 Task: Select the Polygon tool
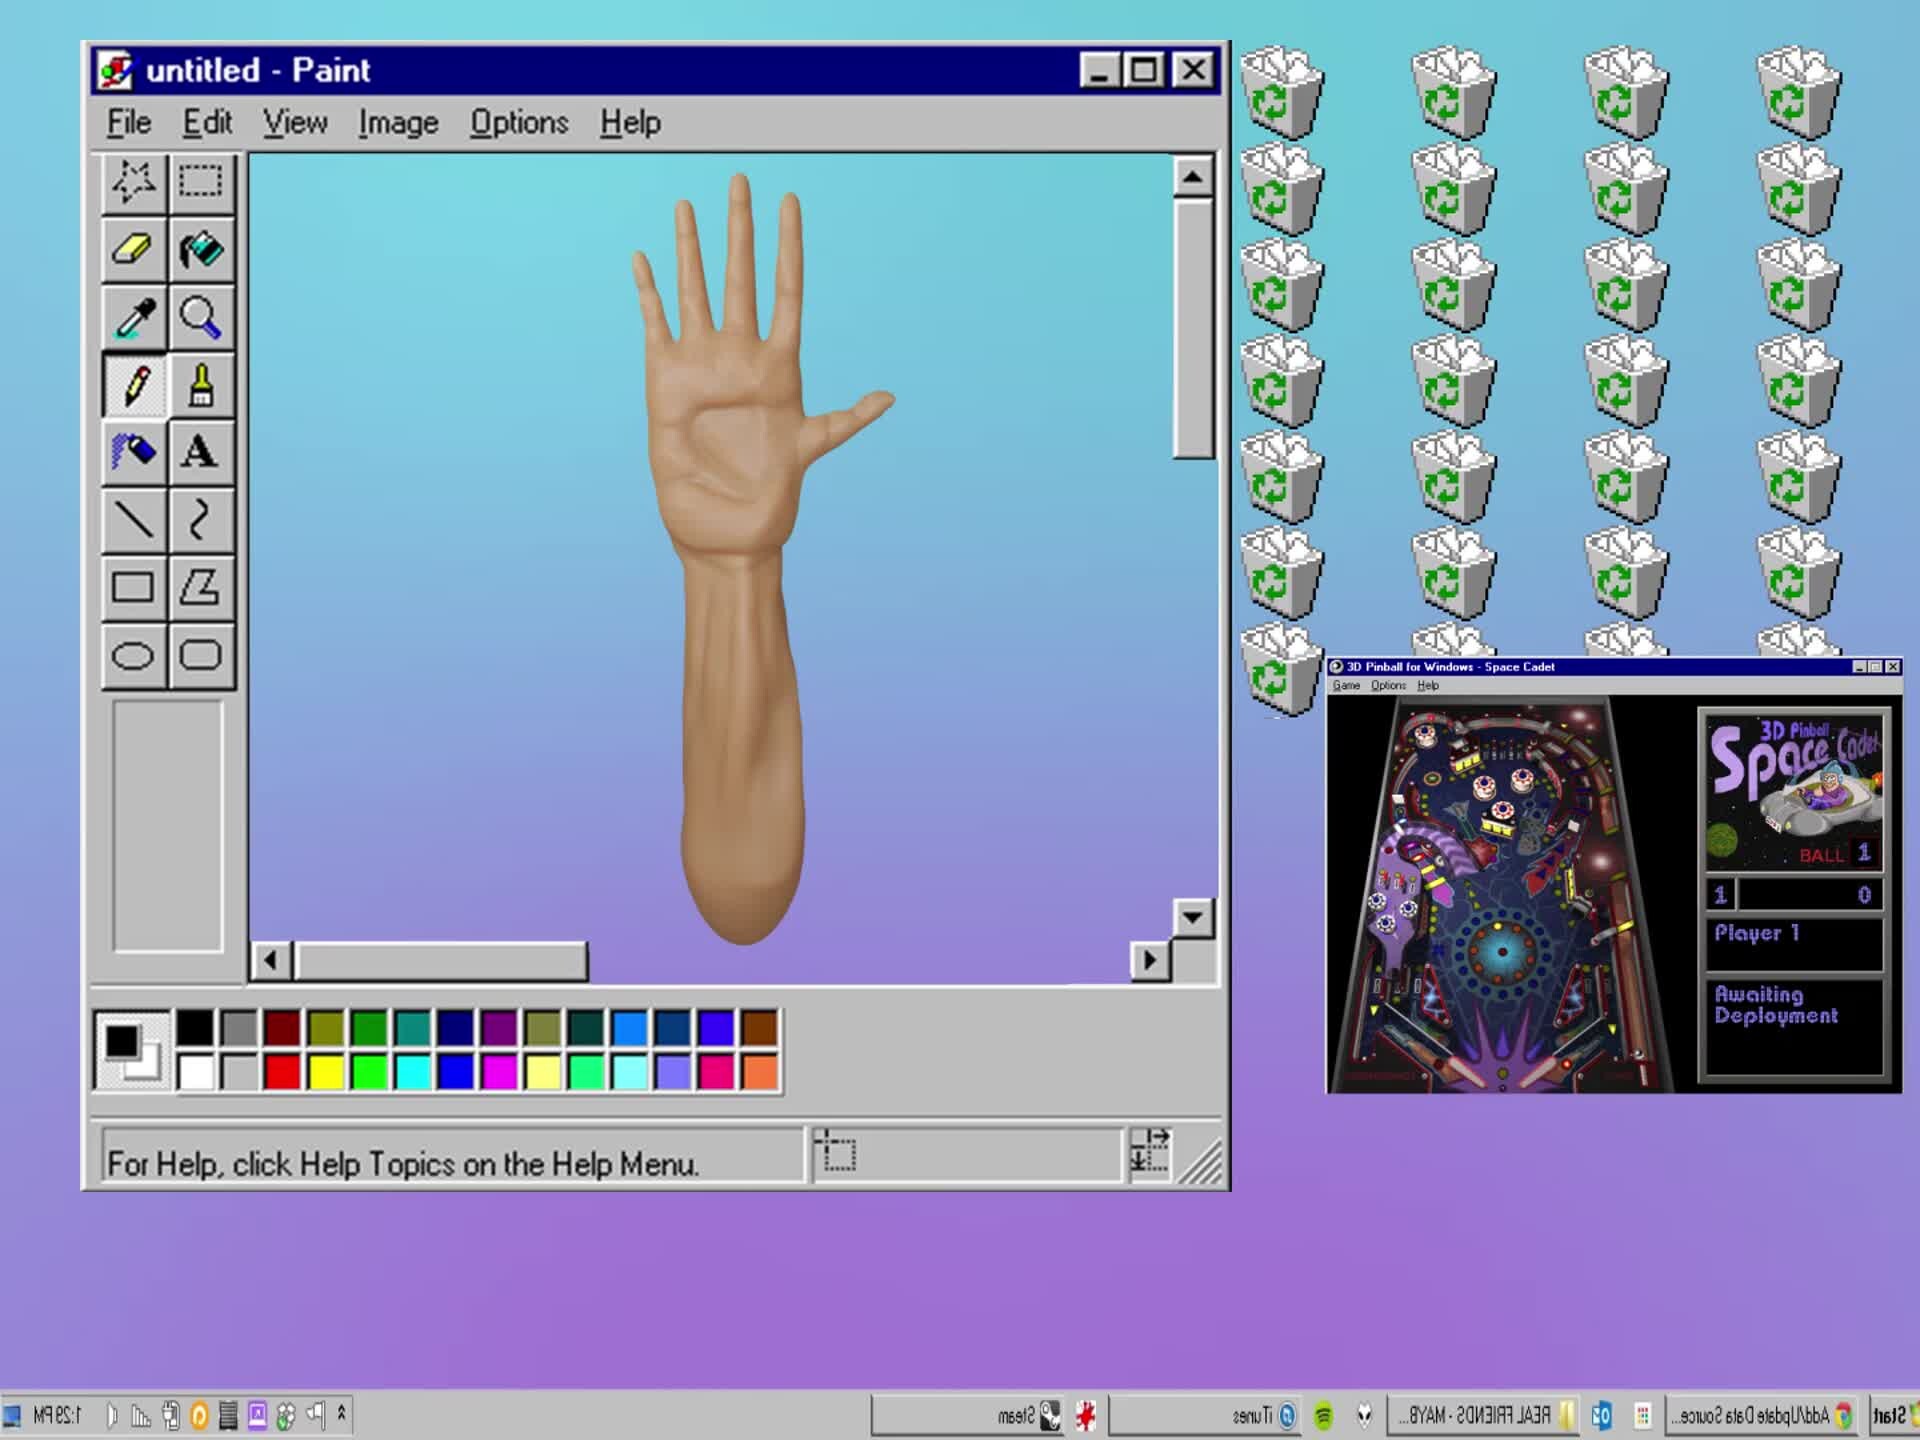click(x=200, y=586)
